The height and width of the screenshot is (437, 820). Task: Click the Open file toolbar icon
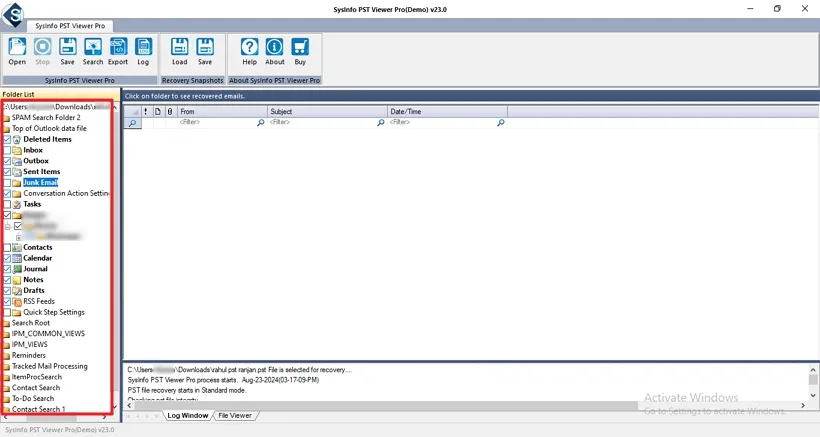click(17, 47)
